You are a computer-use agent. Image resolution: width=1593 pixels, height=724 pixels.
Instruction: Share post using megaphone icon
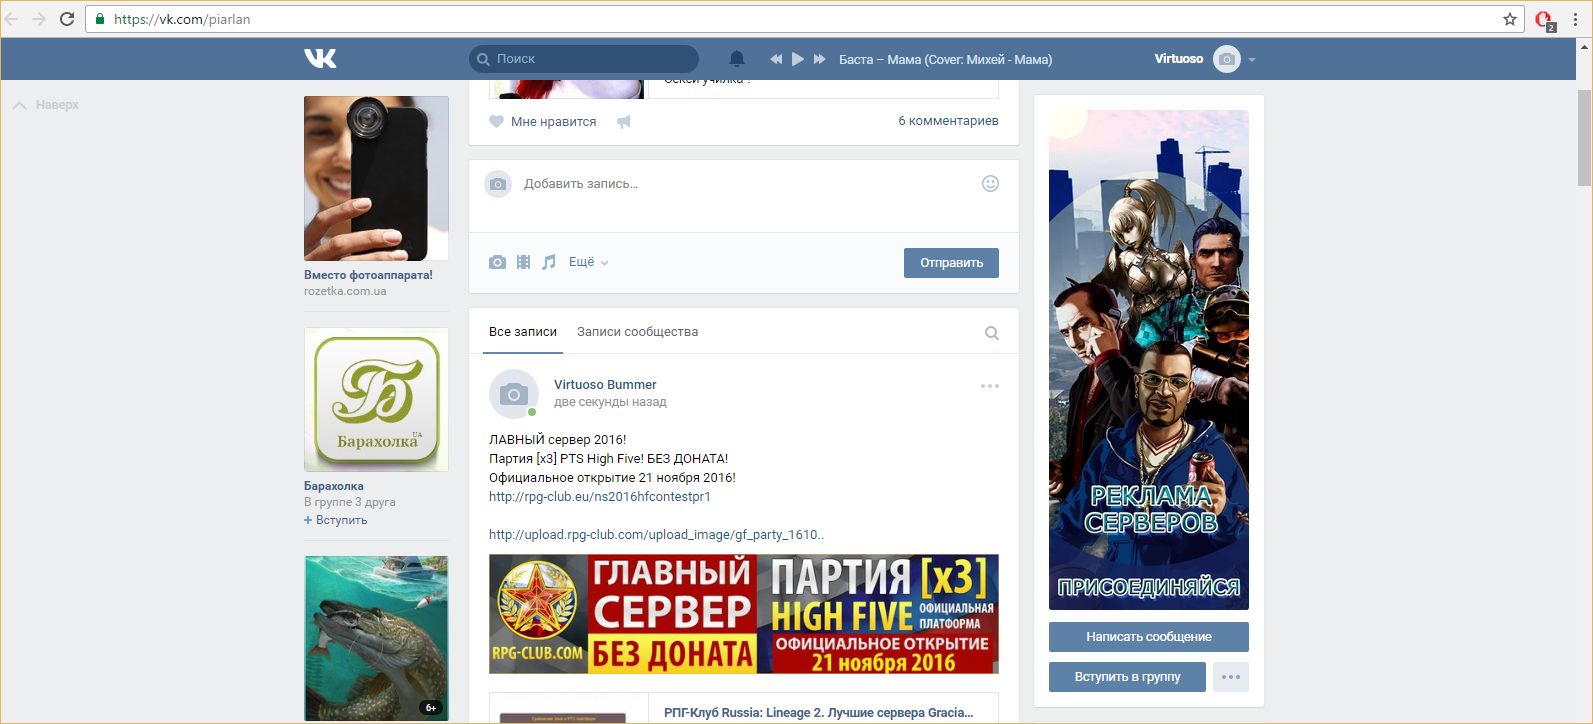[x=624, y=122]
